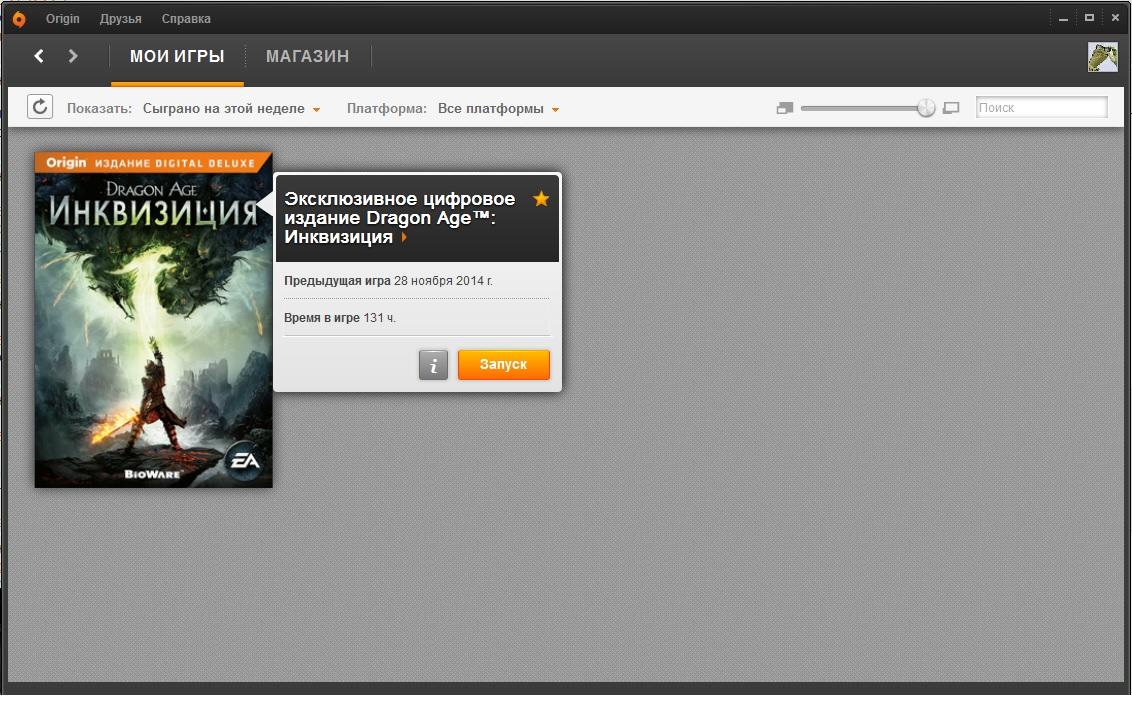Minimize the Origin window
This screenshot has width=1132, height=710.
(x=1063, y=19)
